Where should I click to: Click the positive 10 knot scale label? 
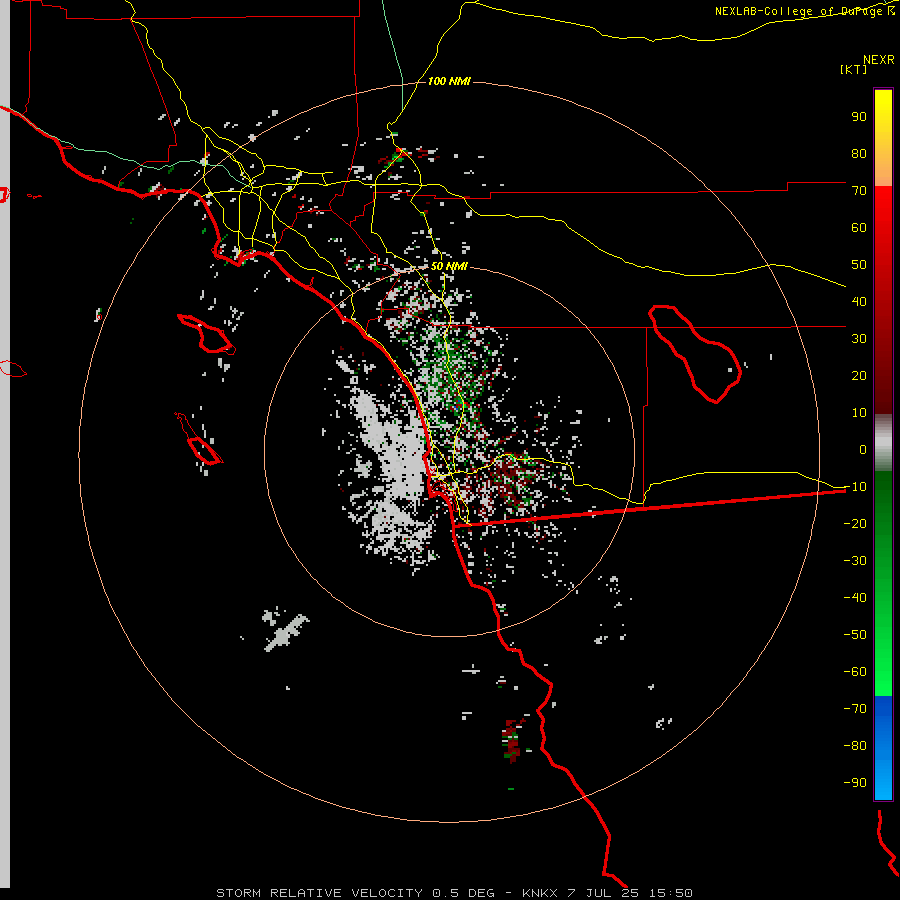pyautogui.click(x=859, y=413)
